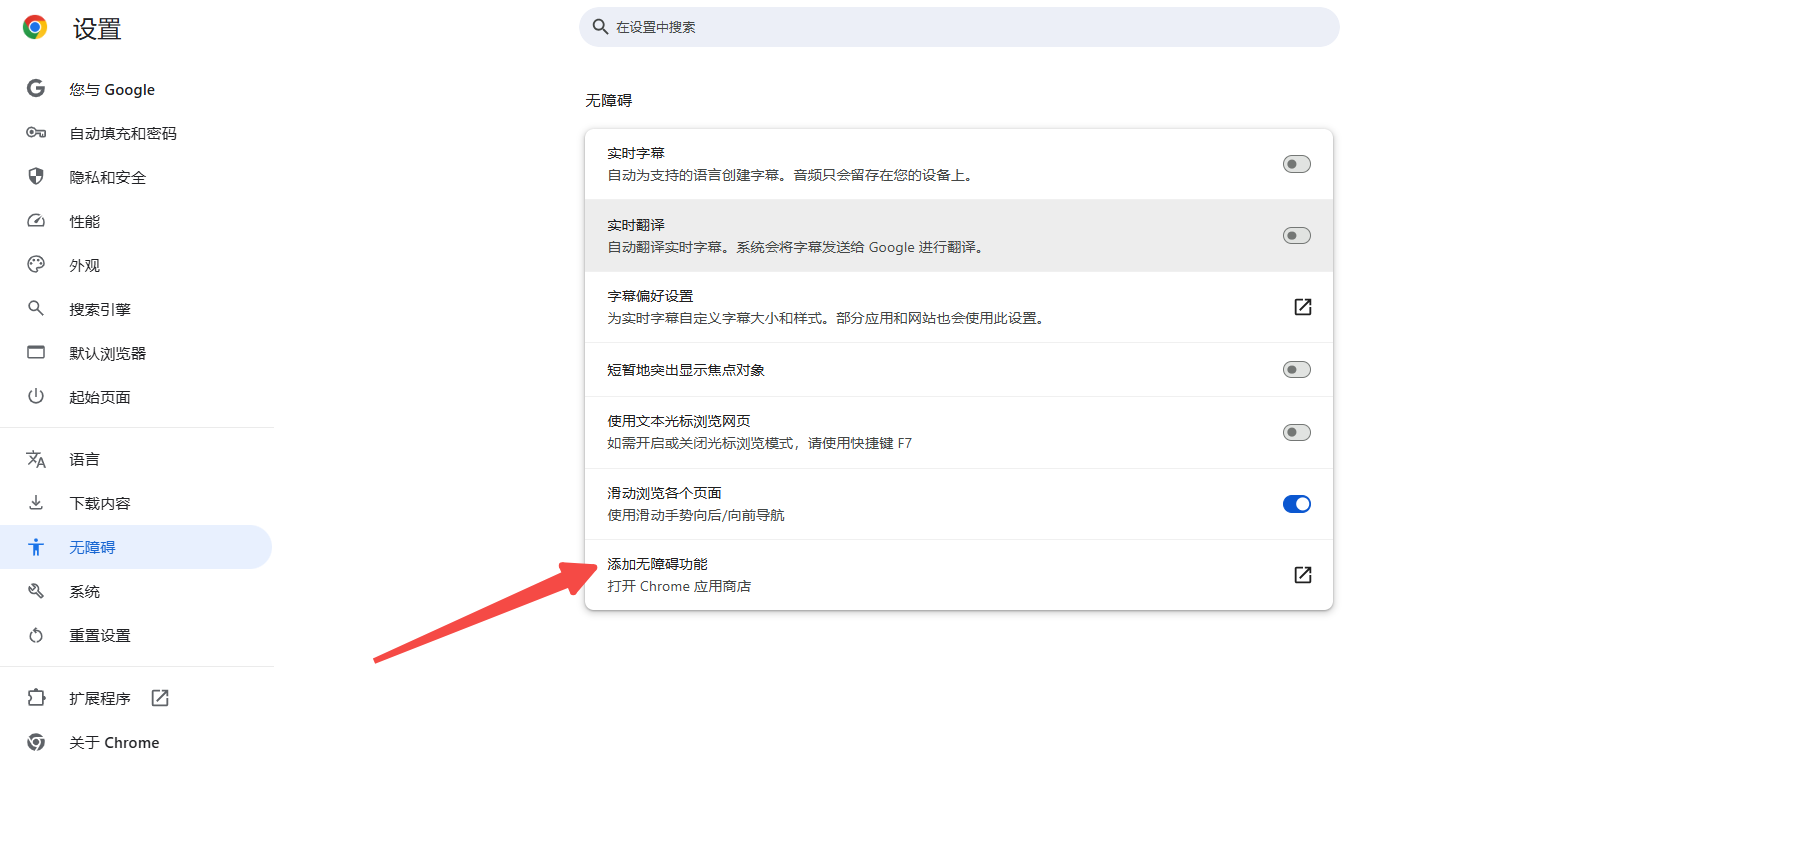
Task: Click the 字幕偏好设置 row title
Action: 650,296
